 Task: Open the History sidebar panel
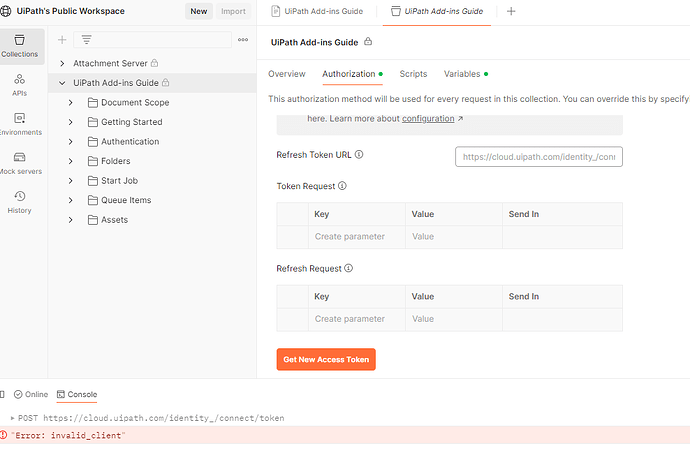click(19, 202)
